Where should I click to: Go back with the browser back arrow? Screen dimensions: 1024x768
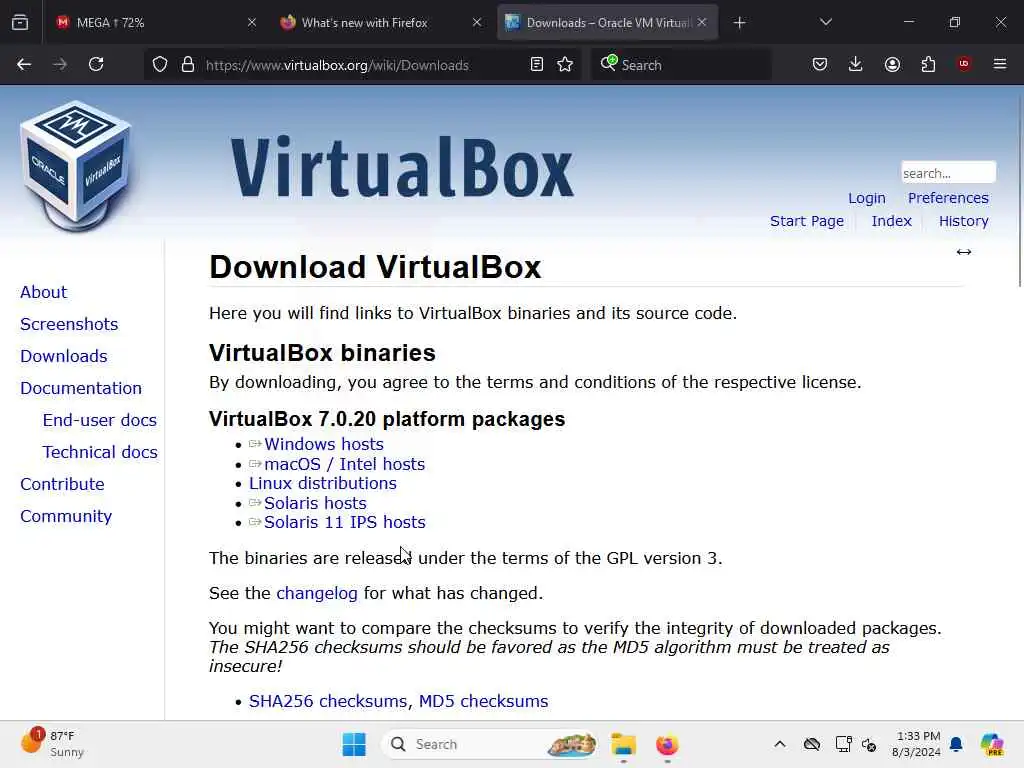coord(24,64)
